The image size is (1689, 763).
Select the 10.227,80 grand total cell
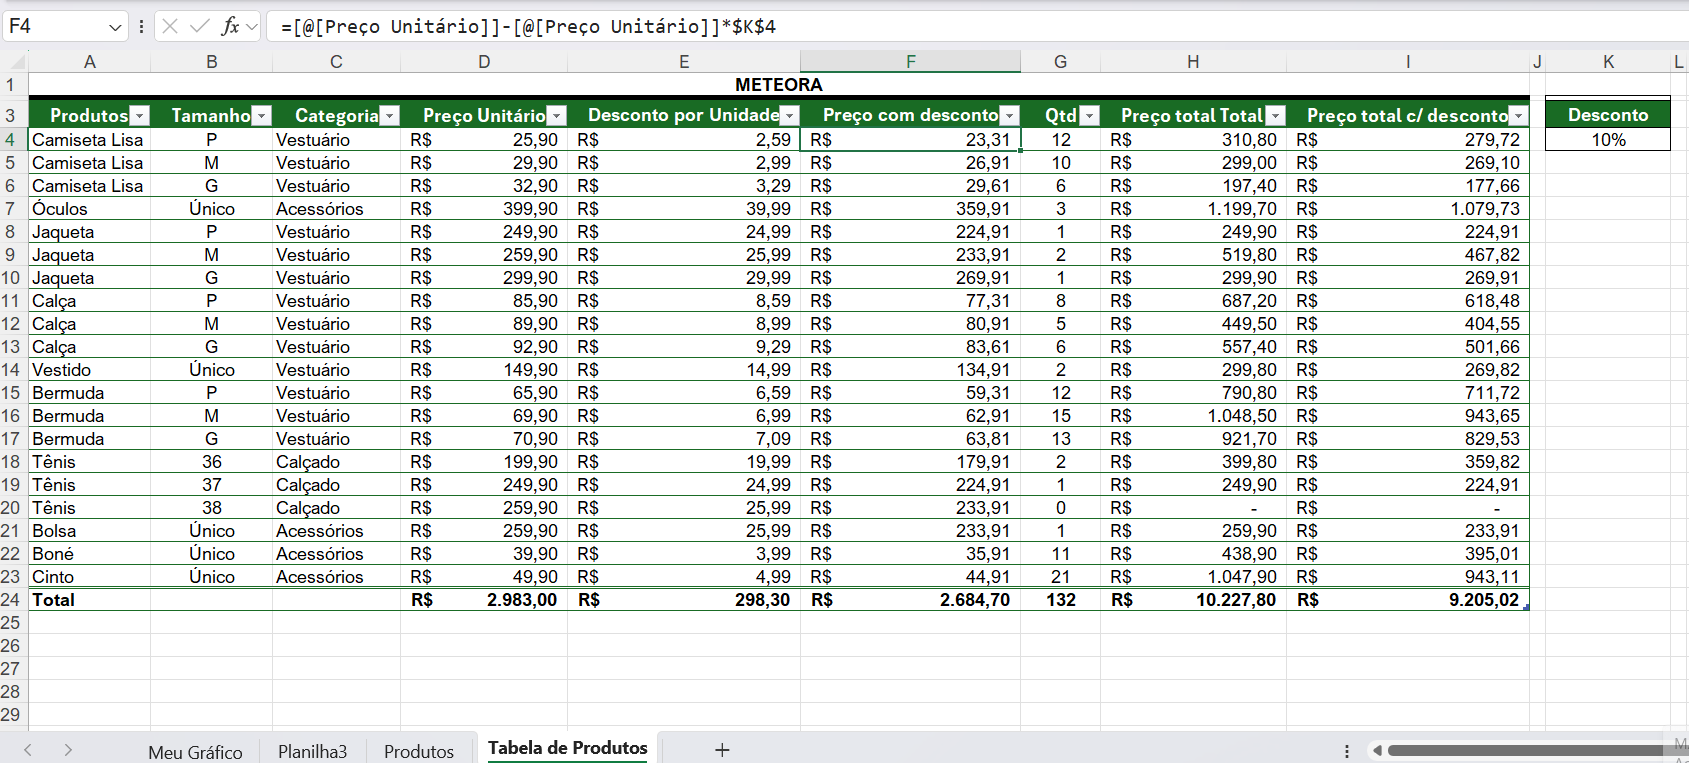1193,600
